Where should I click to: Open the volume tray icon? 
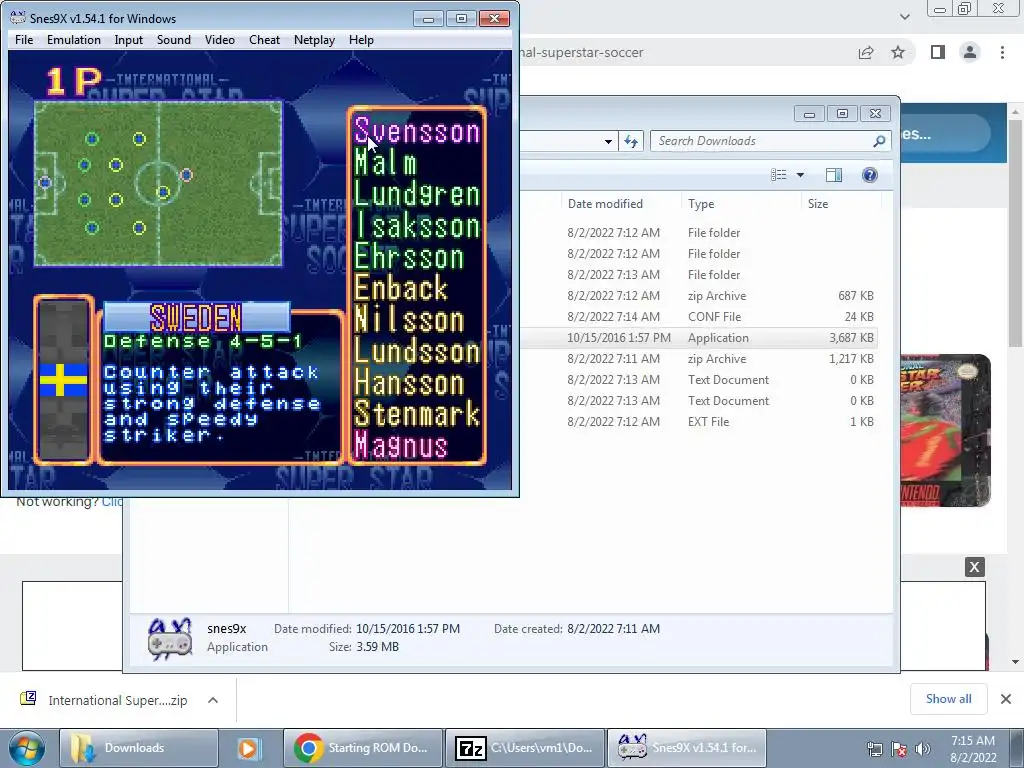(x=923, y=749)
